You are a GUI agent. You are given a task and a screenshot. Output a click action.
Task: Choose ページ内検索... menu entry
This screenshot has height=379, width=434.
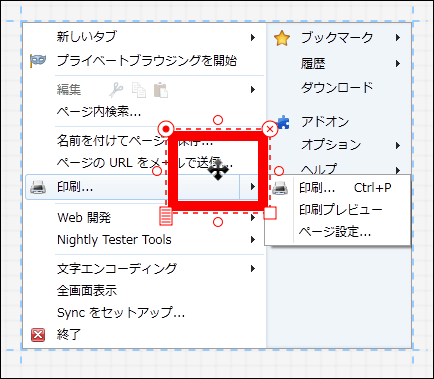pyautogui.click(x=99, y=112)
